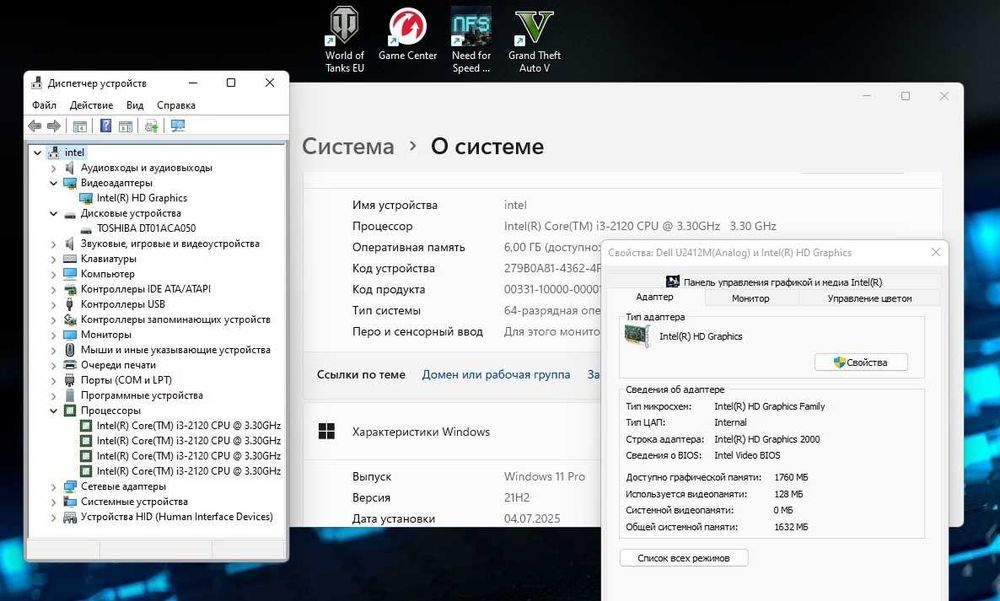Click the show/hide console tree toolbar icon
Screen dimensions: 1000x601
(x=80, y=126)
